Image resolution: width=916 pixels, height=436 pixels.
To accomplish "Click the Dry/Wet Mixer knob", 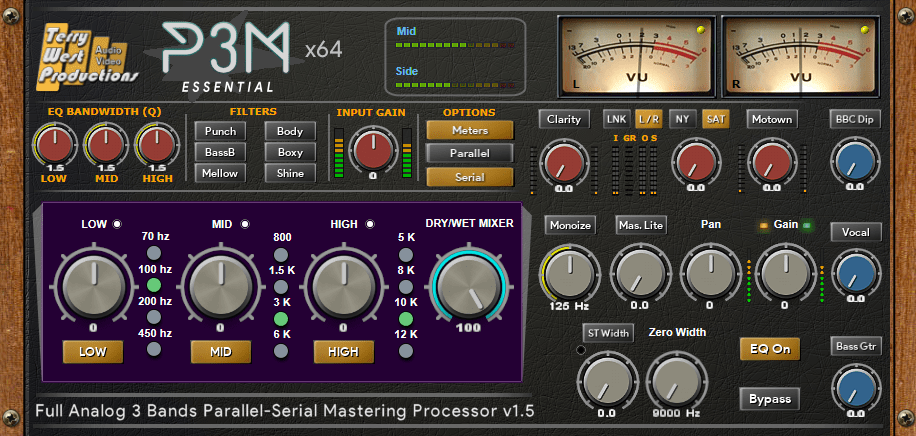I will pos(469,287).
